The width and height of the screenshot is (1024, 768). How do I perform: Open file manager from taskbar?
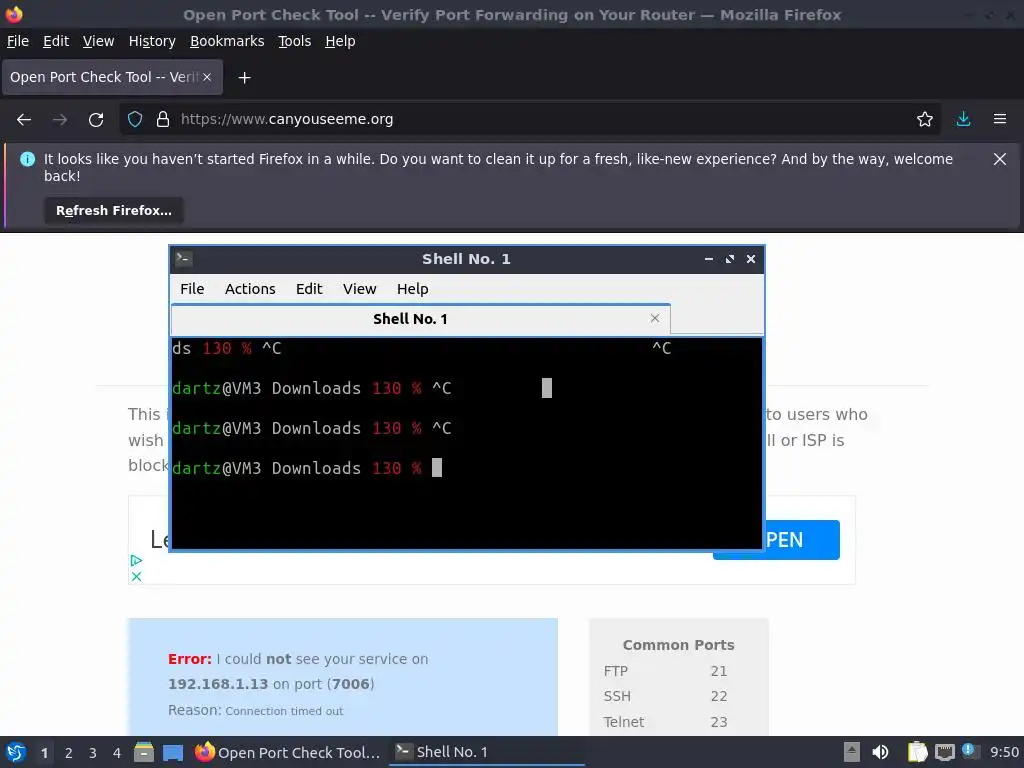click(144, 752)
